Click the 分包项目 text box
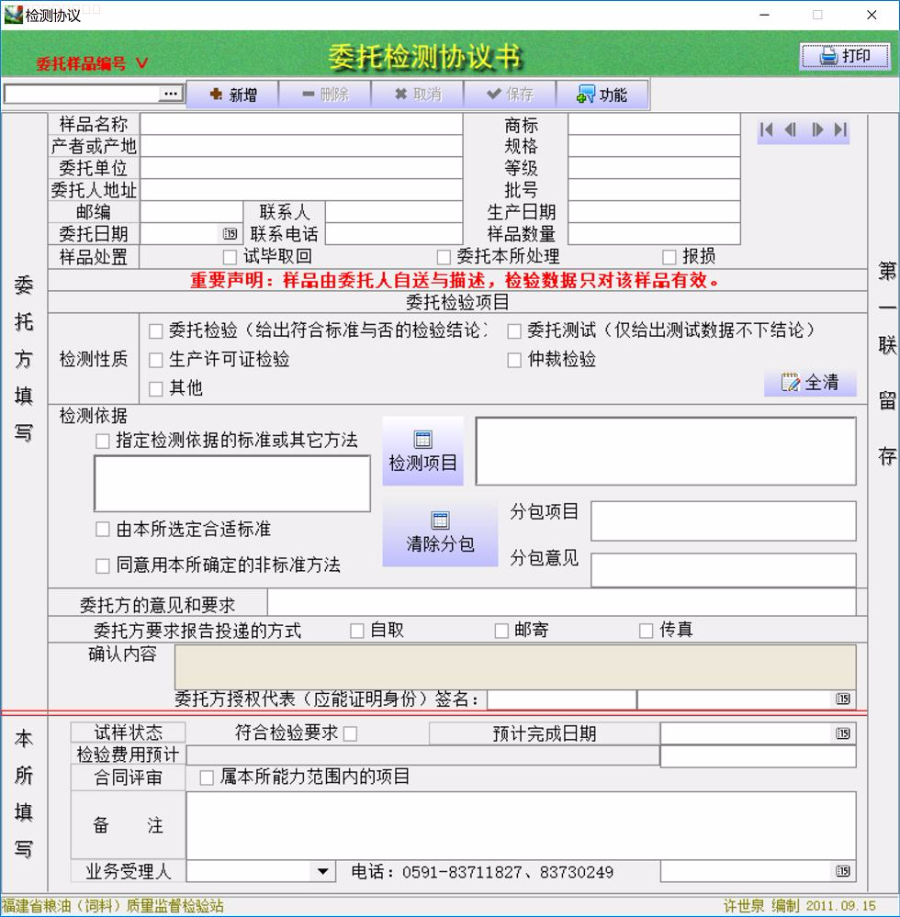This screenshot has height=917, width=900. point(723,520)
